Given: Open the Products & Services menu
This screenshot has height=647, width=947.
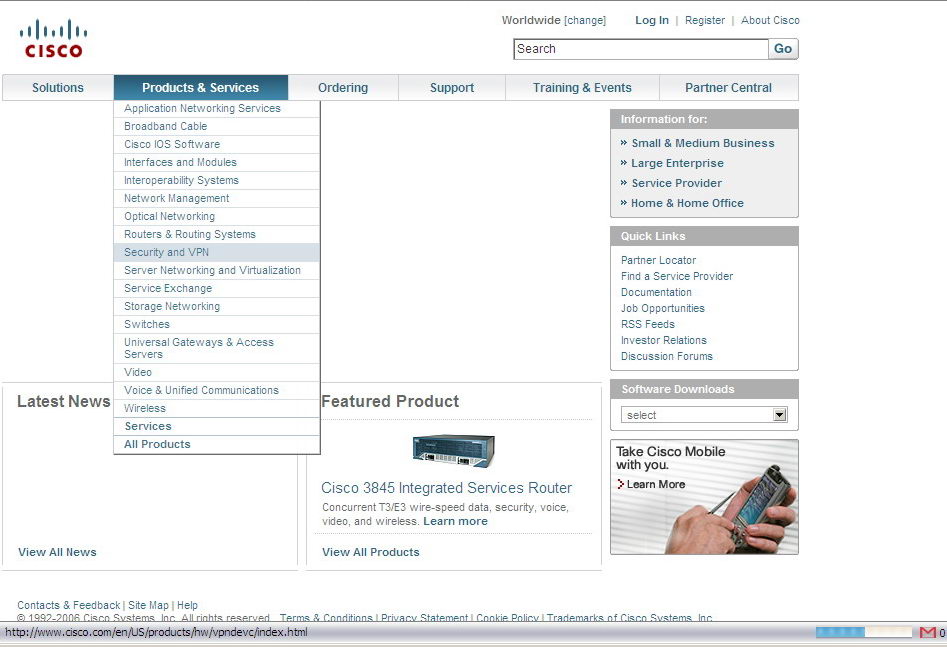Looking at the screenshot, I should (x=201, y=88).
